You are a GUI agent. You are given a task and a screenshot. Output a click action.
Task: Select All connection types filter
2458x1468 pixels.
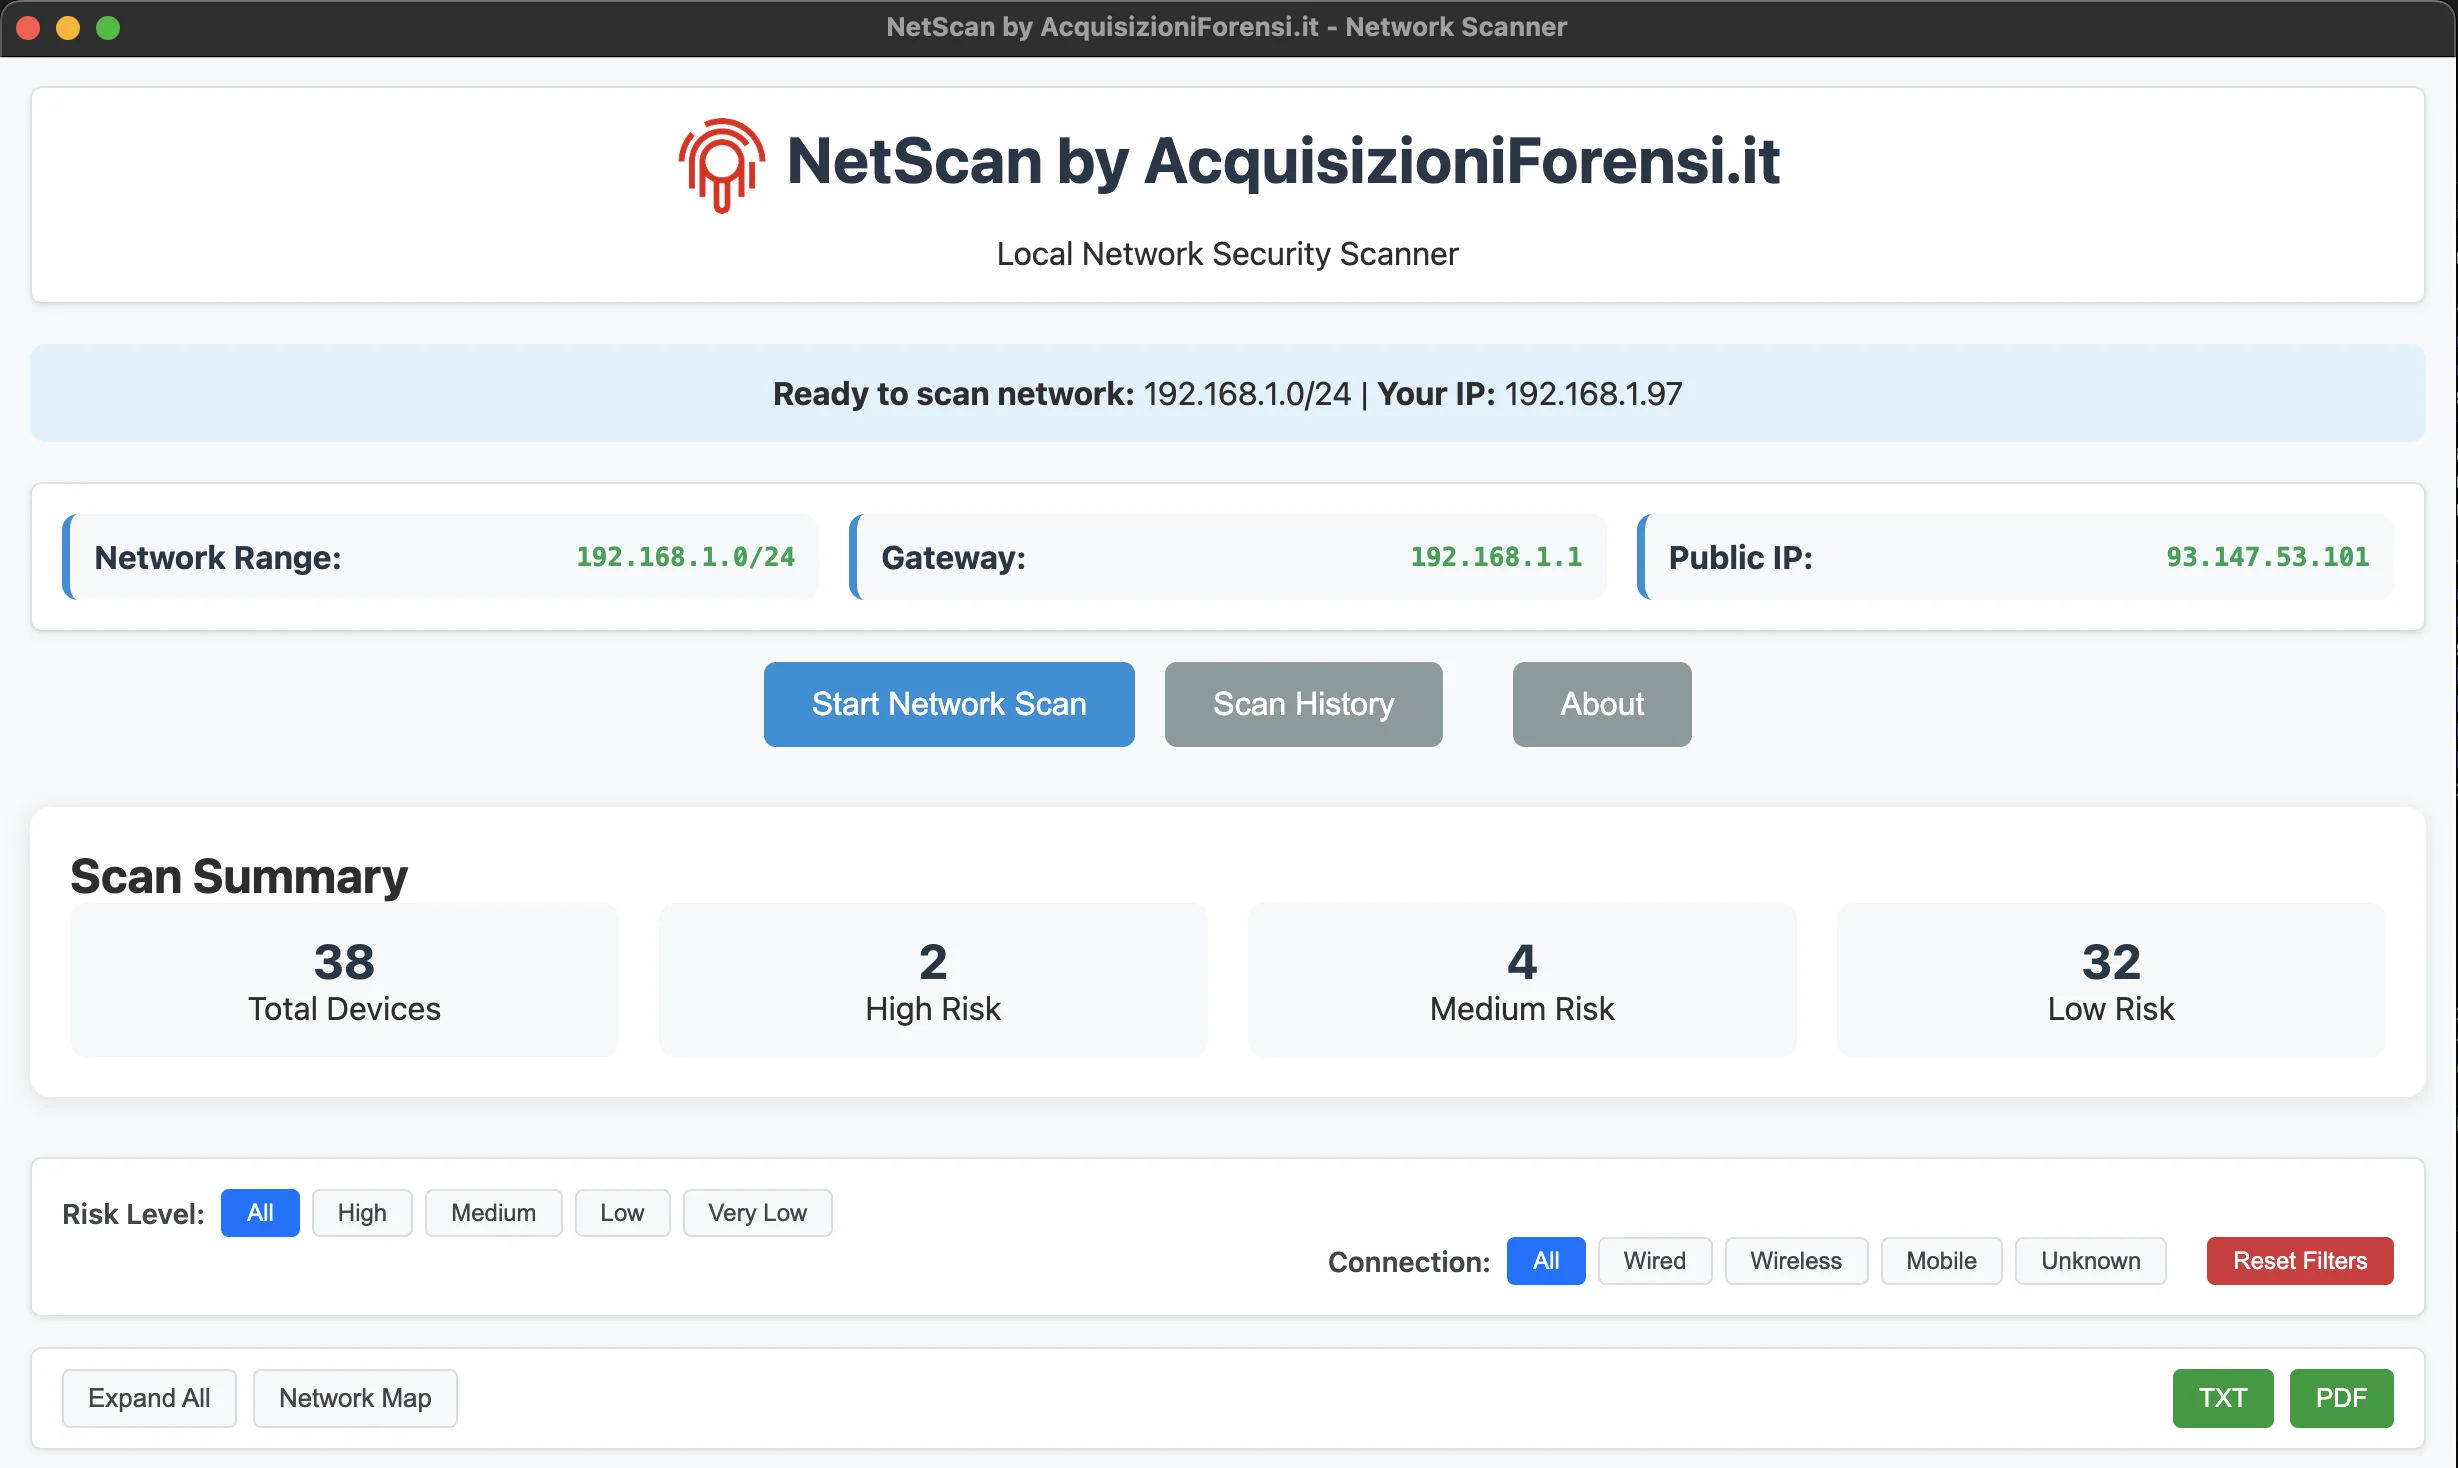point(1546,1261)
